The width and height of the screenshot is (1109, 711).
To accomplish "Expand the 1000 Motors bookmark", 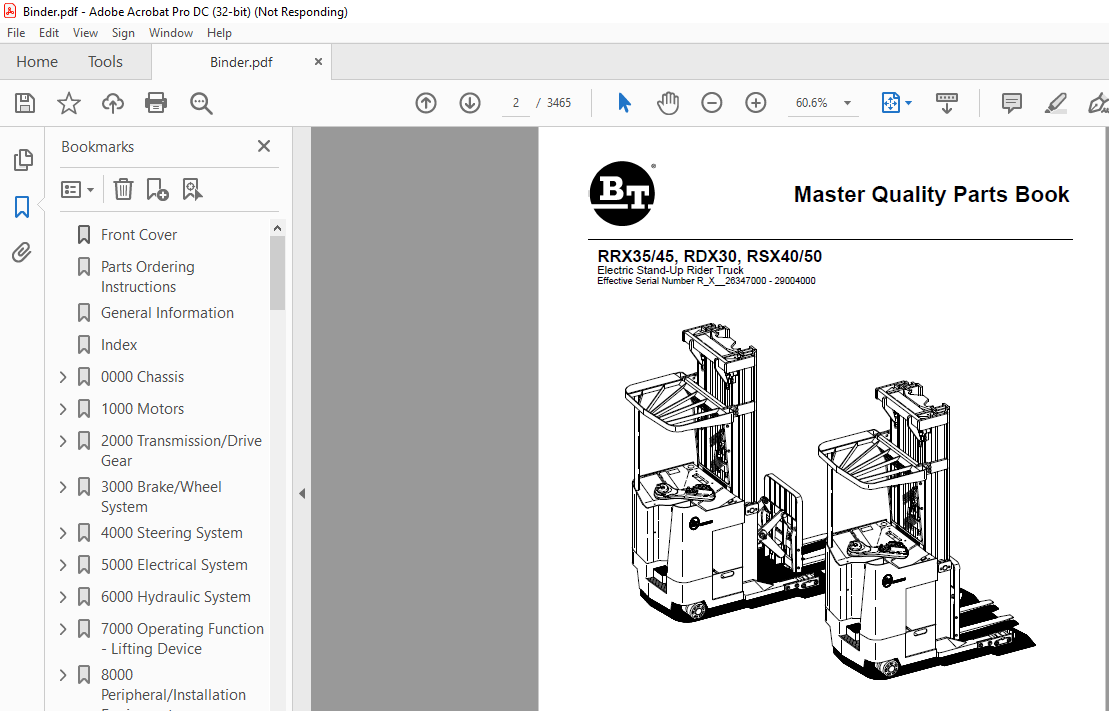I will point(63,409).
